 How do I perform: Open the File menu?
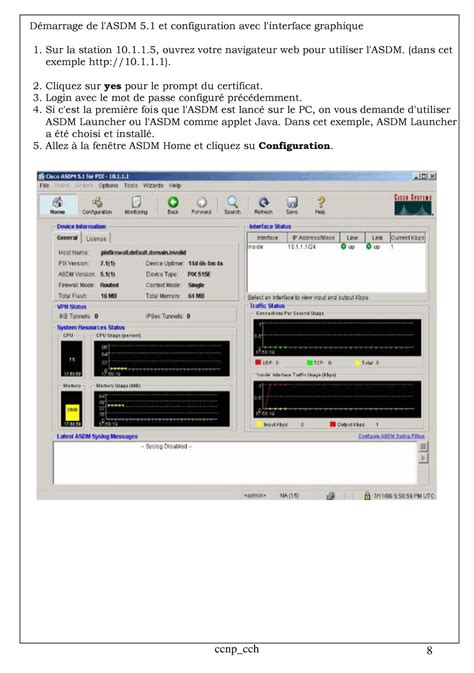tap(44, 185)
